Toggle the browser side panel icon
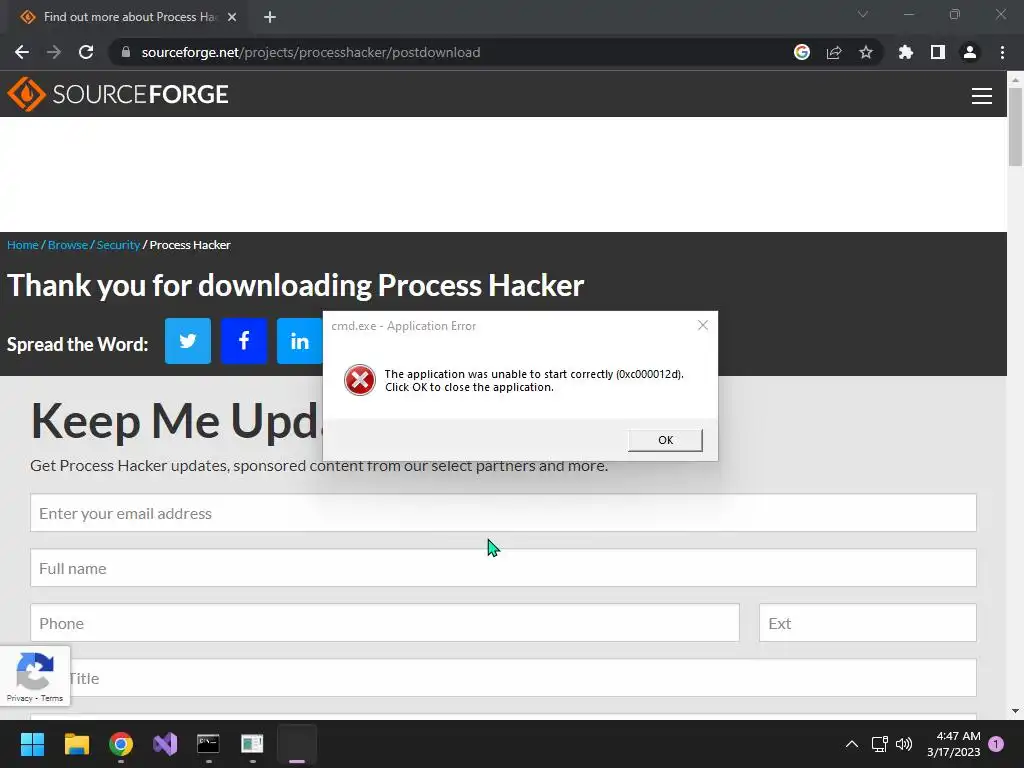 [938, 52]
